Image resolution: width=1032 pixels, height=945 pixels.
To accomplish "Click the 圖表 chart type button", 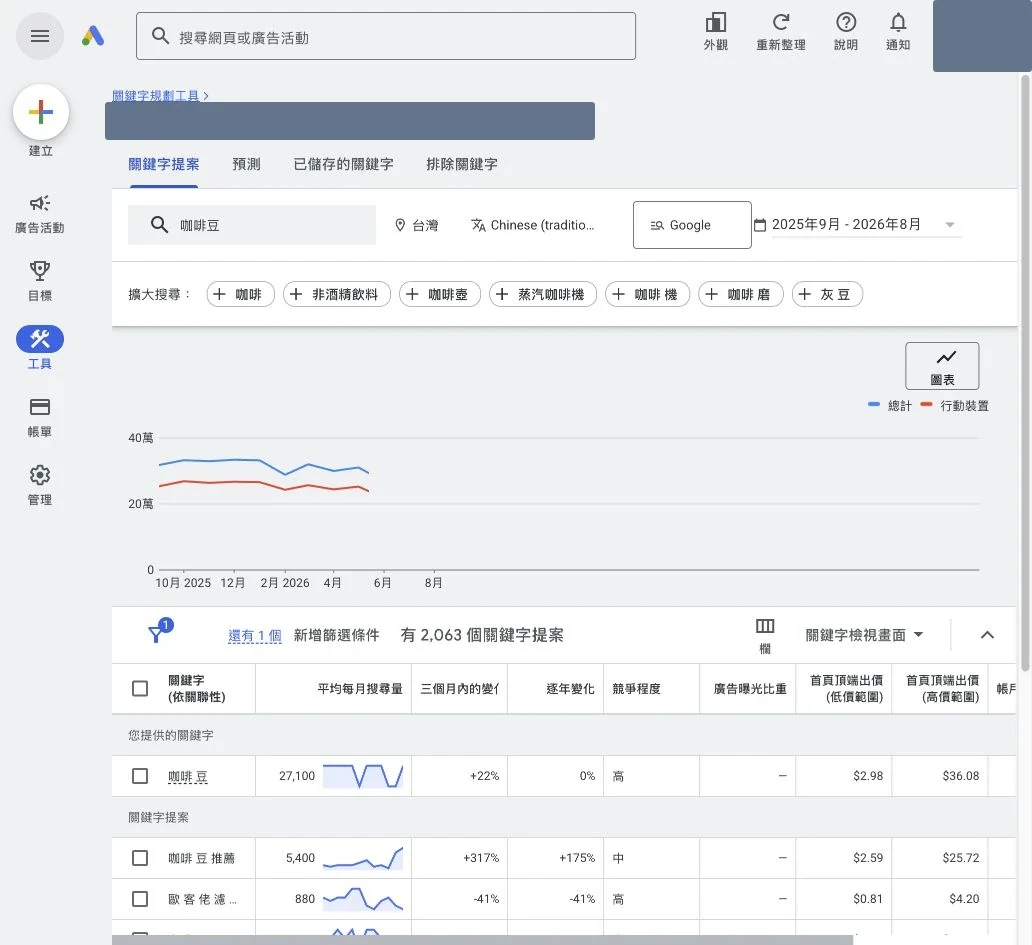I will coord(942,366).
